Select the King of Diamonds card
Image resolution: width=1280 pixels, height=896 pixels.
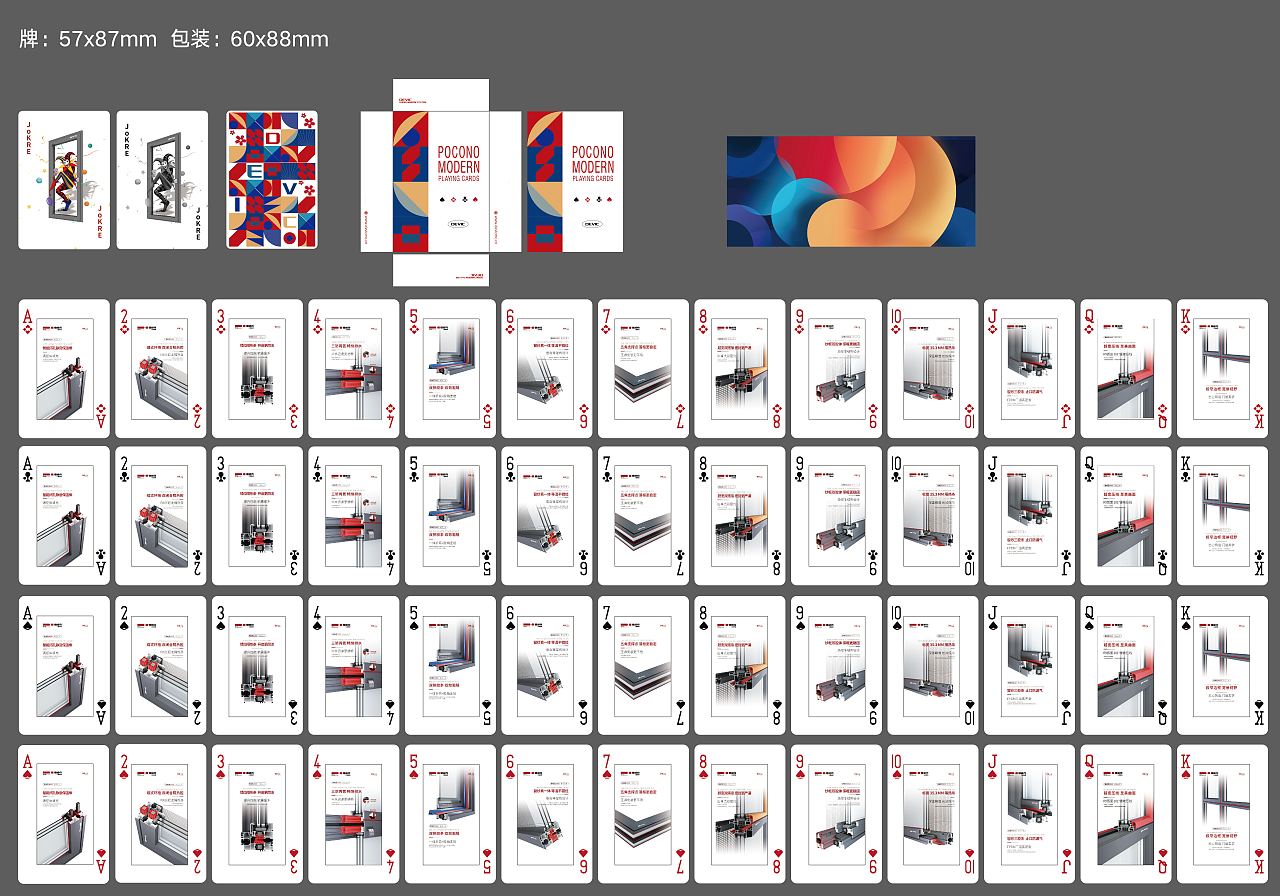pyautogui.click(x=1222, y=368)
